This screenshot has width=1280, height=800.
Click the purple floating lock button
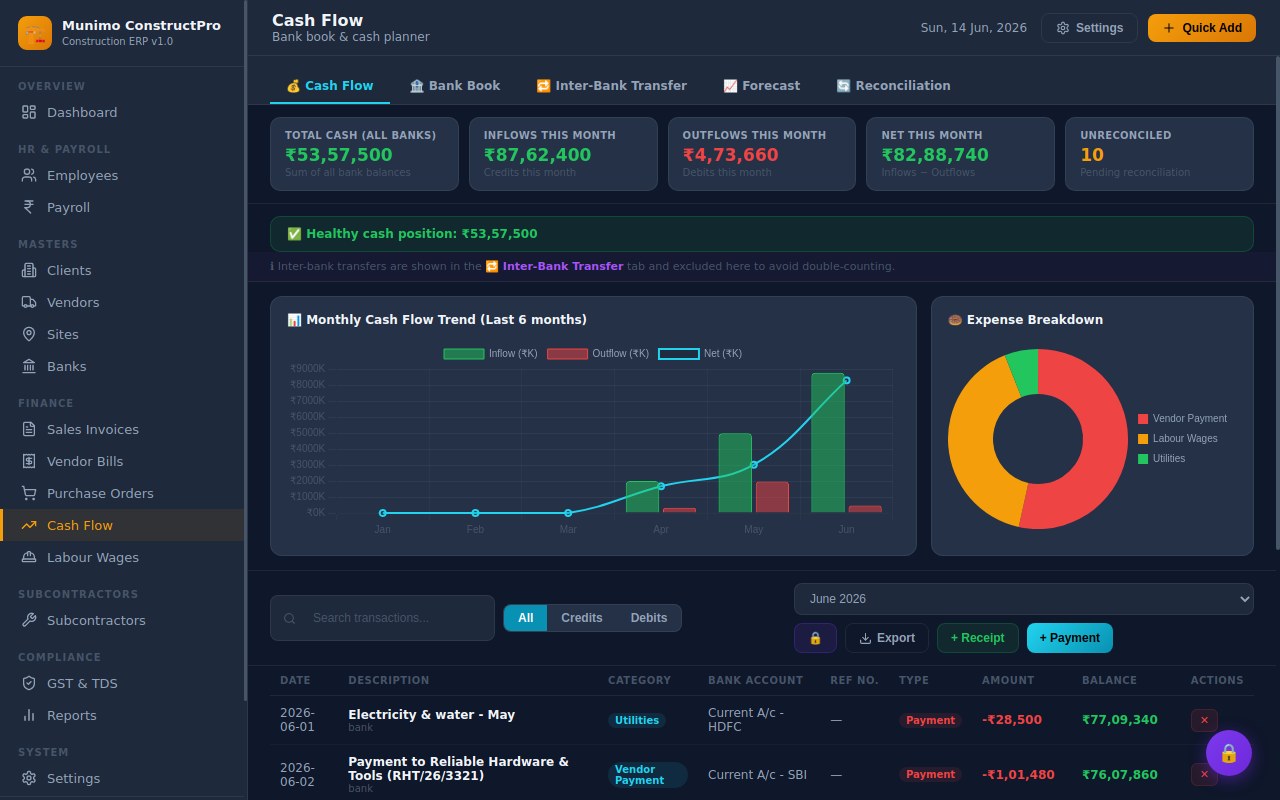(x=1229, y=753)
